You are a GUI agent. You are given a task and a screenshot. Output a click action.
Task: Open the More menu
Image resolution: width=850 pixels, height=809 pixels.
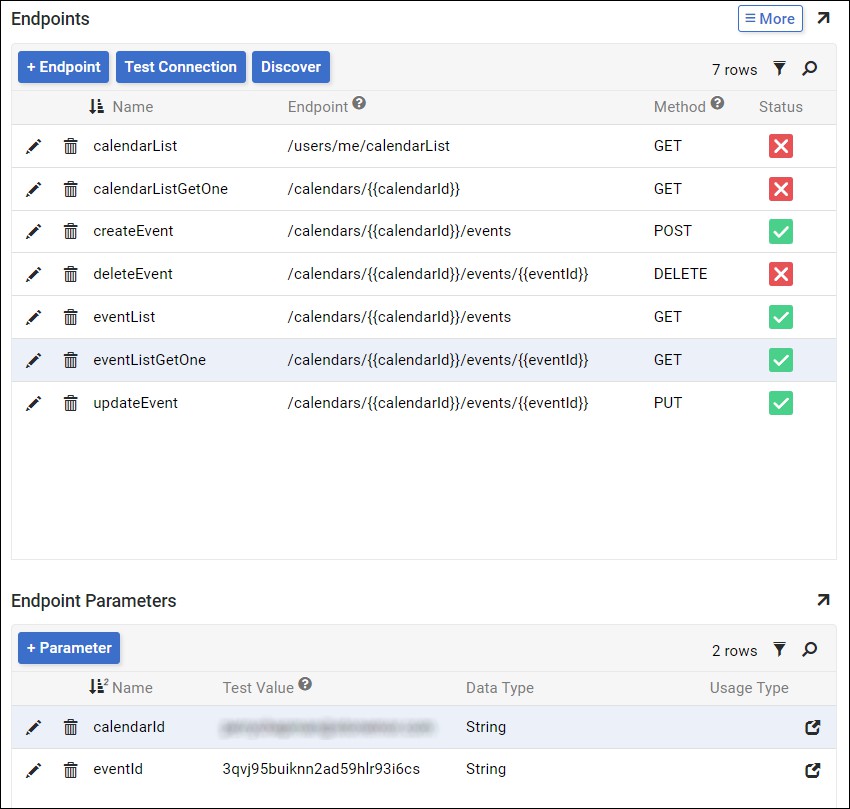770,18
